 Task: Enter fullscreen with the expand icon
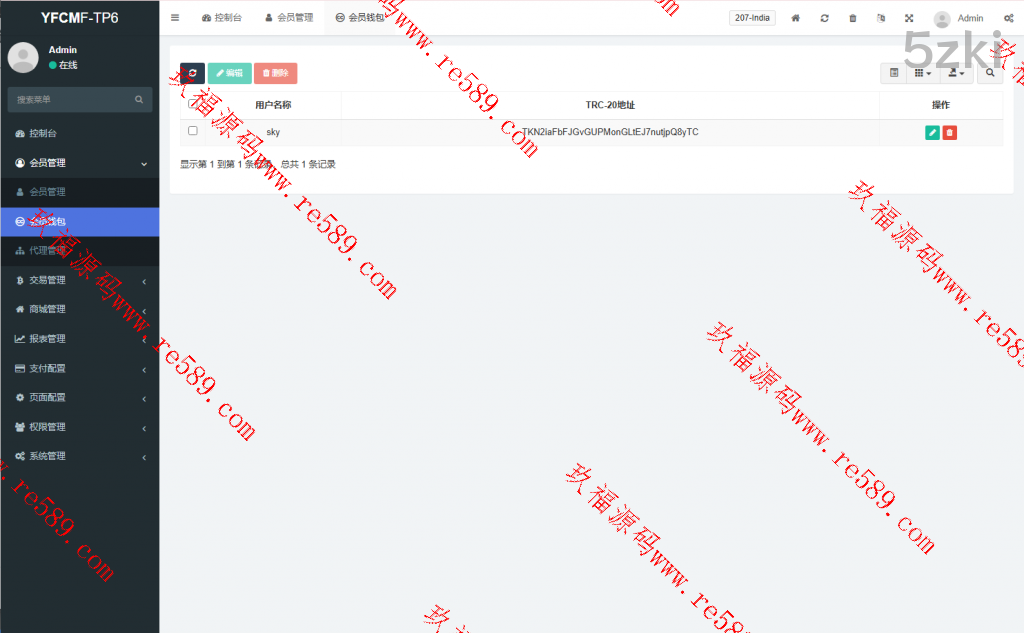[x=909, y=18]
